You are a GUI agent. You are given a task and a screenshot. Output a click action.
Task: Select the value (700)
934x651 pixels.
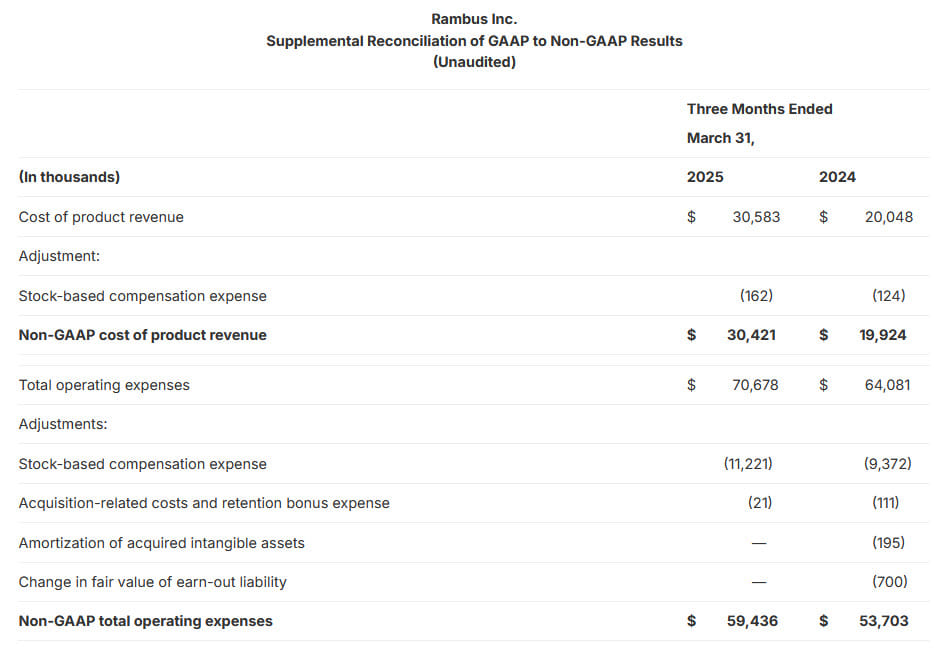890,581
